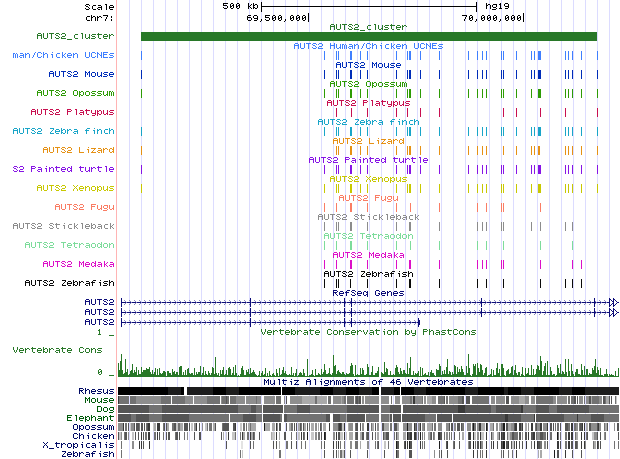Open the RefSeq Genes track title

(368, 293)
